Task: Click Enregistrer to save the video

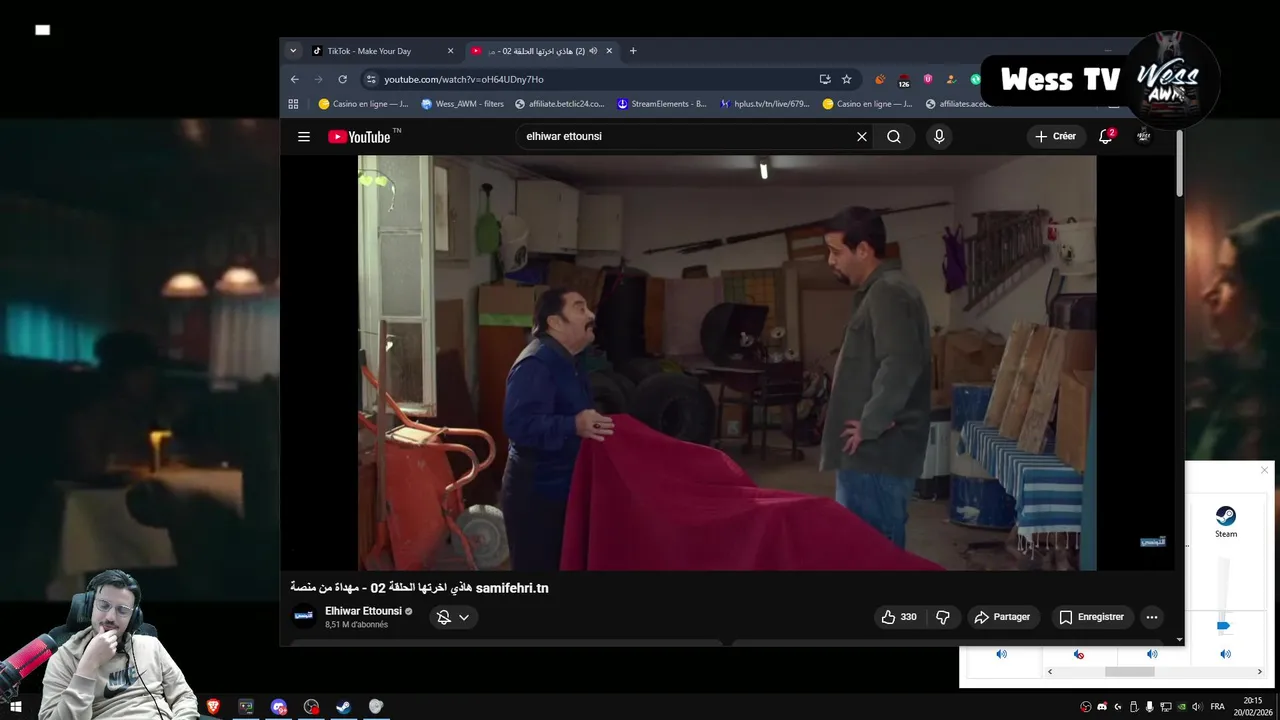Action: point(1092,617)
